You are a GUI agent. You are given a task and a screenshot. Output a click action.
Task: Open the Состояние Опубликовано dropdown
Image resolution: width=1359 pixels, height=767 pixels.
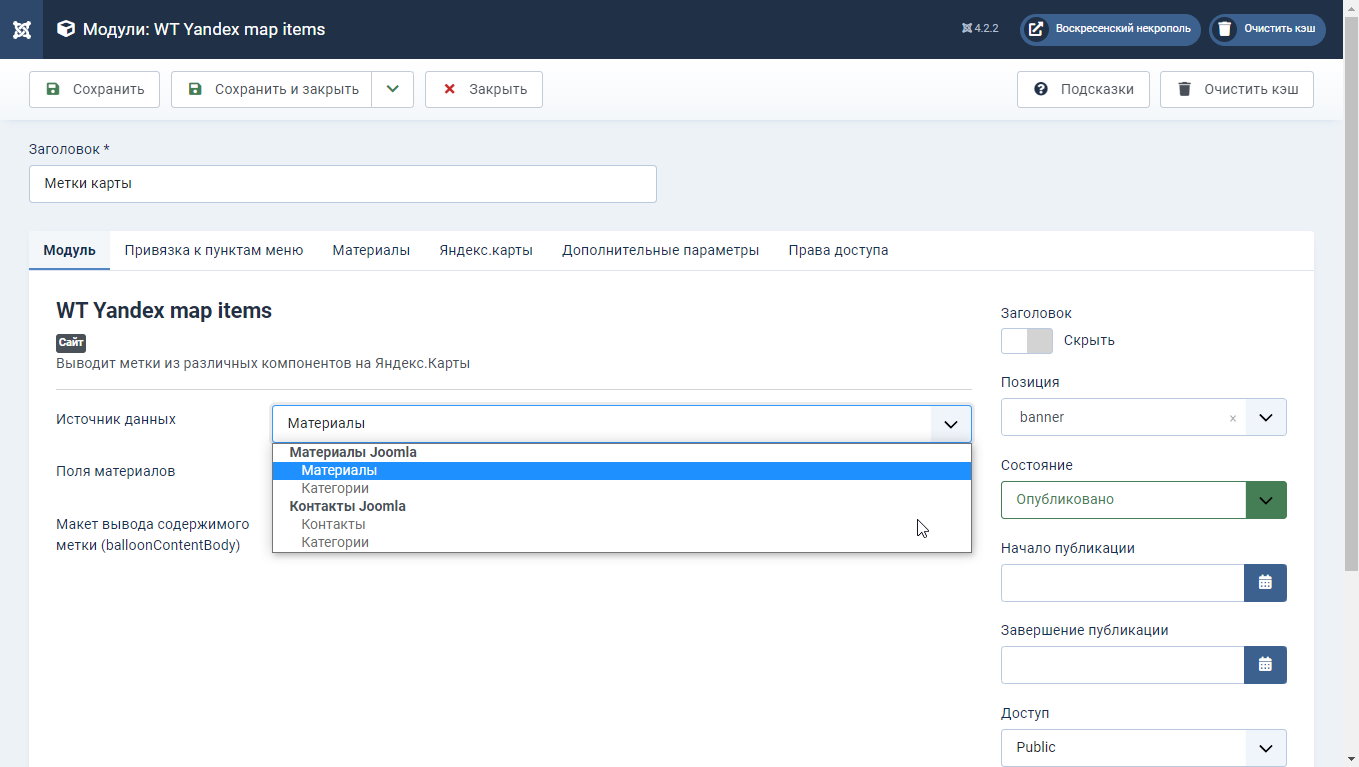1144,500
